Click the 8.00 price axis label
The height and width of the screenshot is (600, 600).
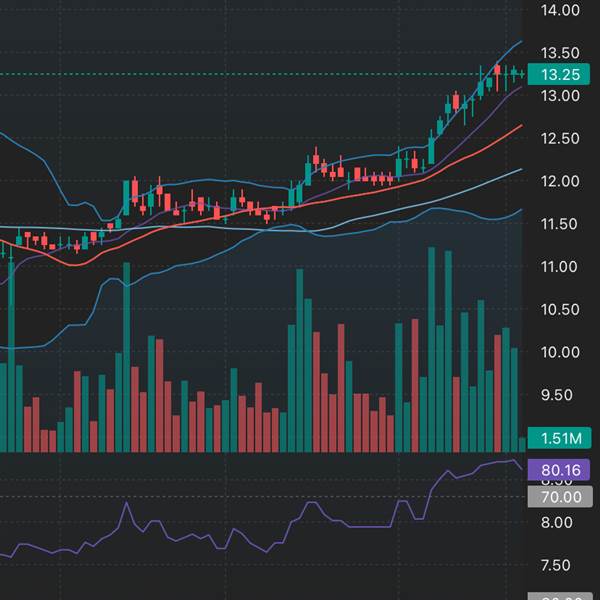pyautogui.click(x=557, y=522)
